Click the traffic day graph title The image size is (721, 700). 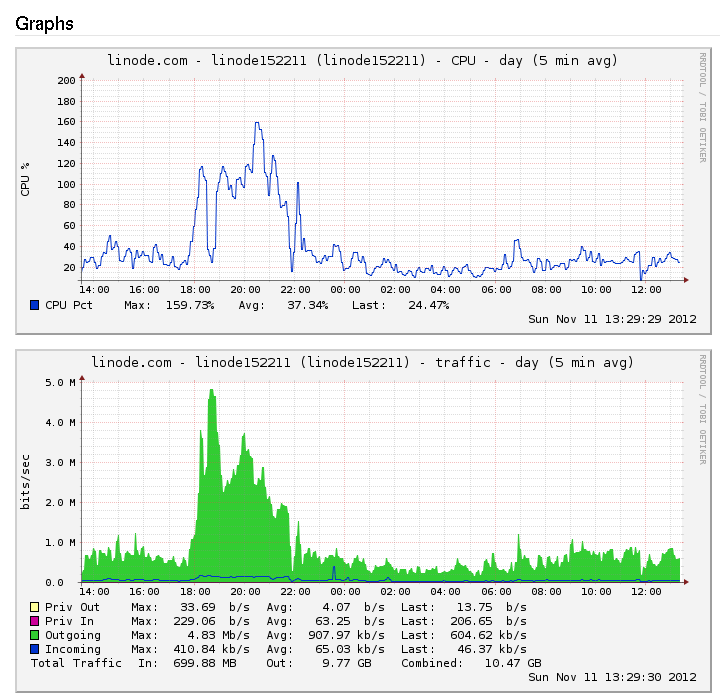pyautogui.click(x=362, y=362)
